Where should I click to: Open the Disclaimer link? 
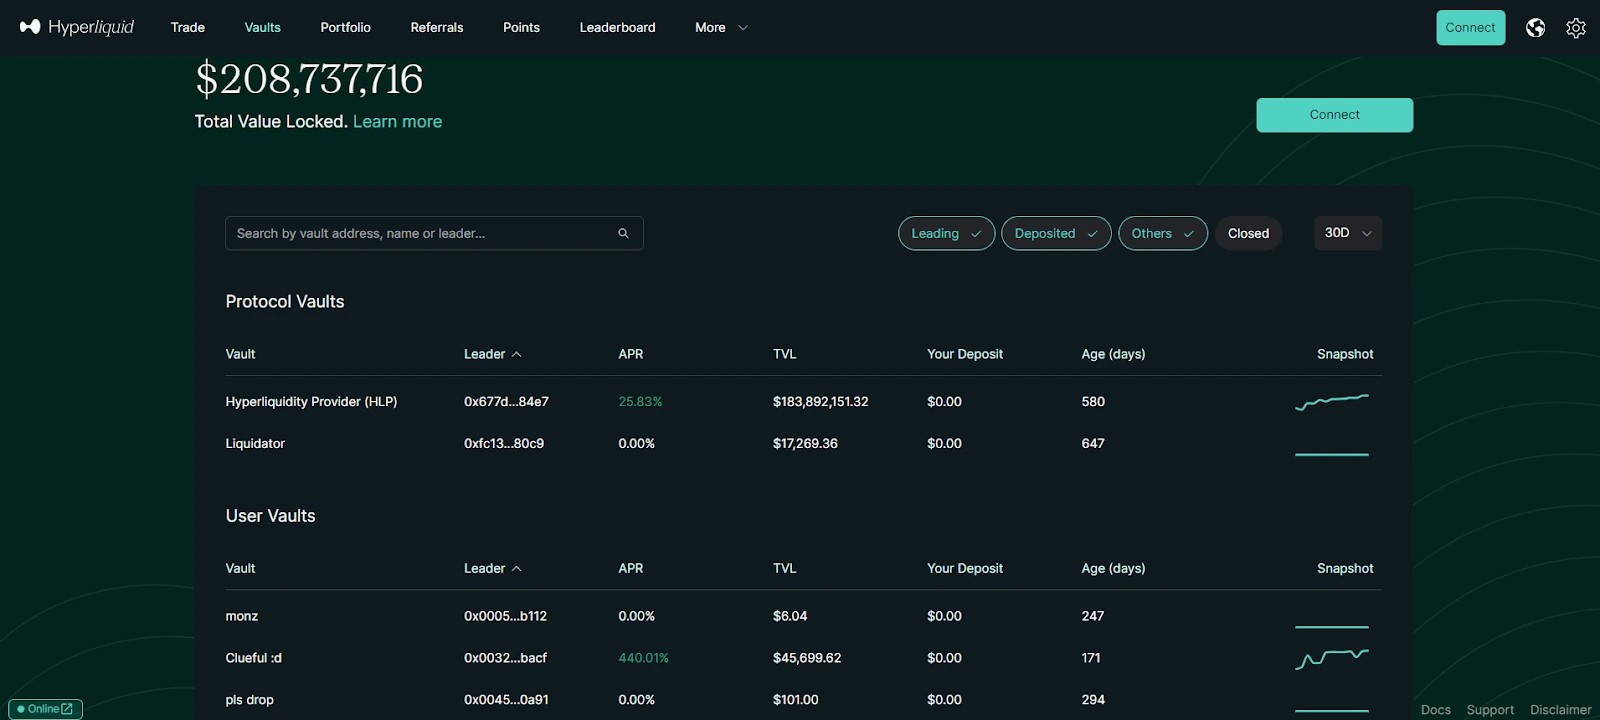pyautogui.click(x=1560, y=709)
